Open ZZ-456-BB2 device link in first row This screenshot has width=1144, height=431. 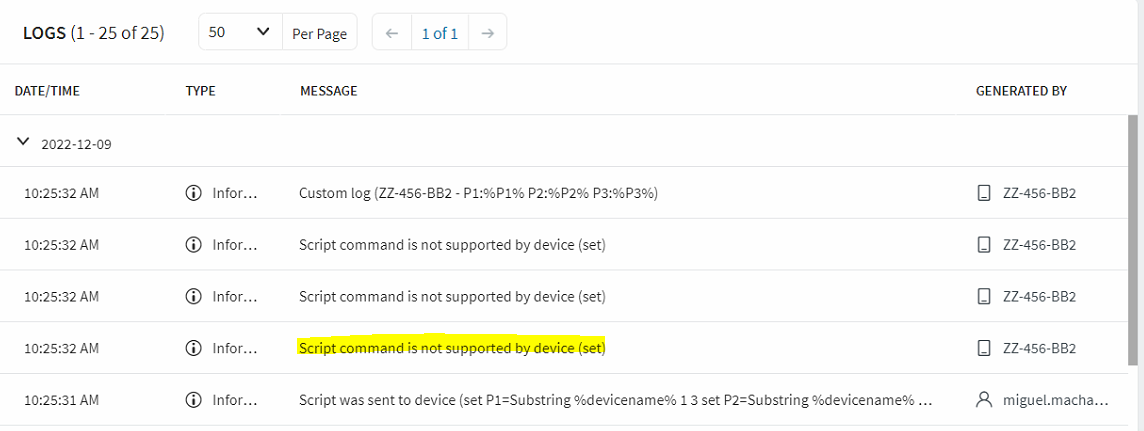[x=1039, y=193]
